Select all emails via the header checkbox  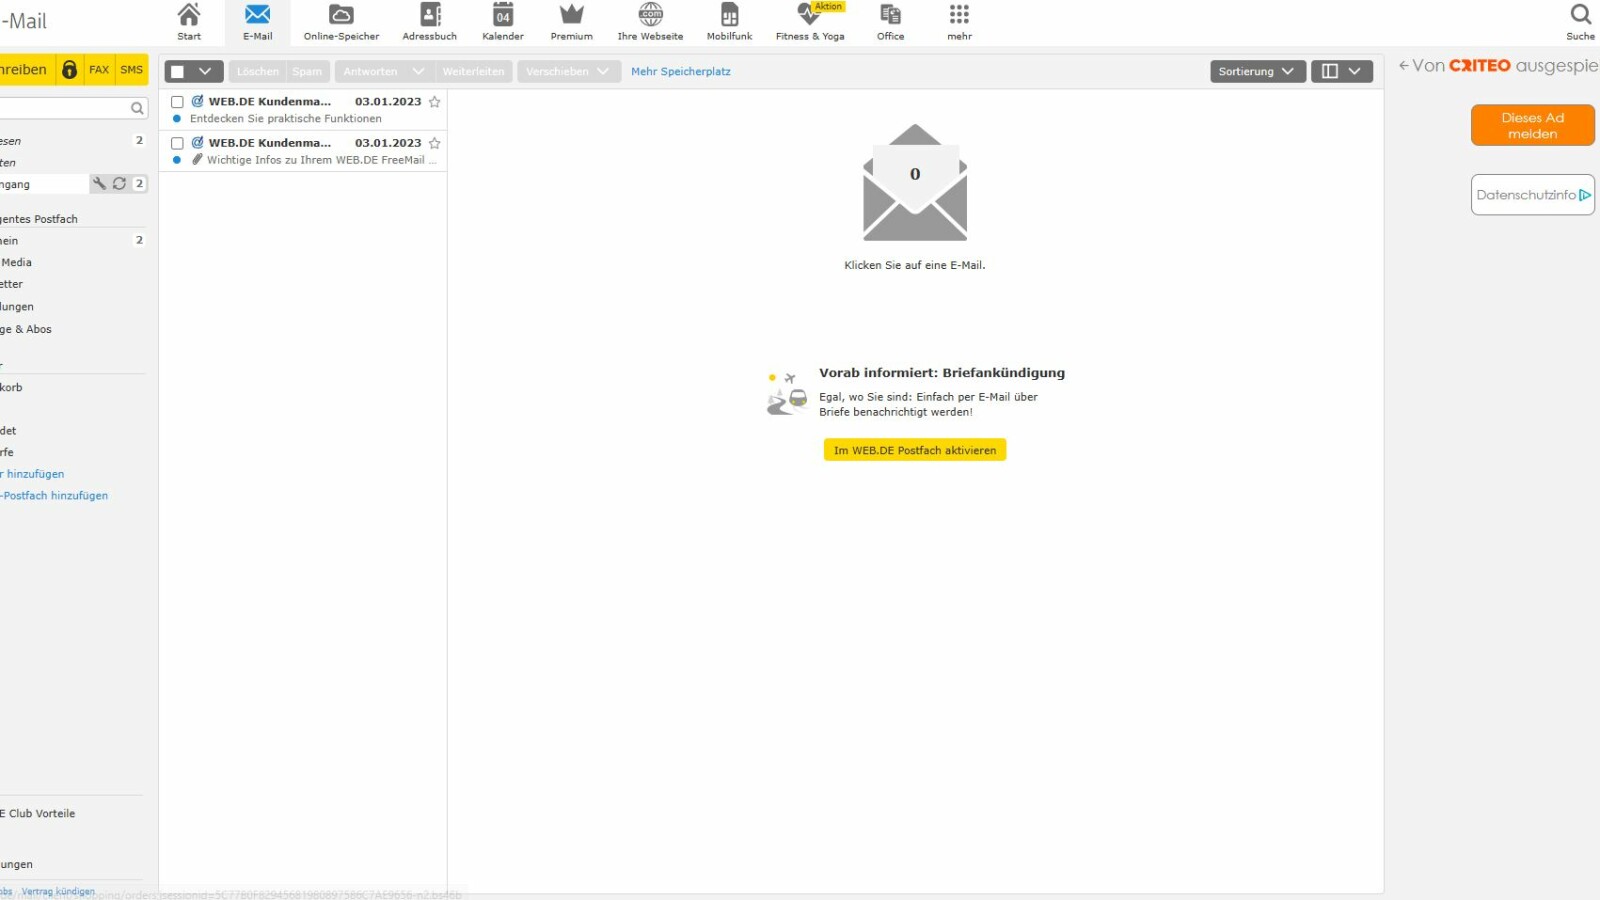pyautogui.click(x=184, y=71)
